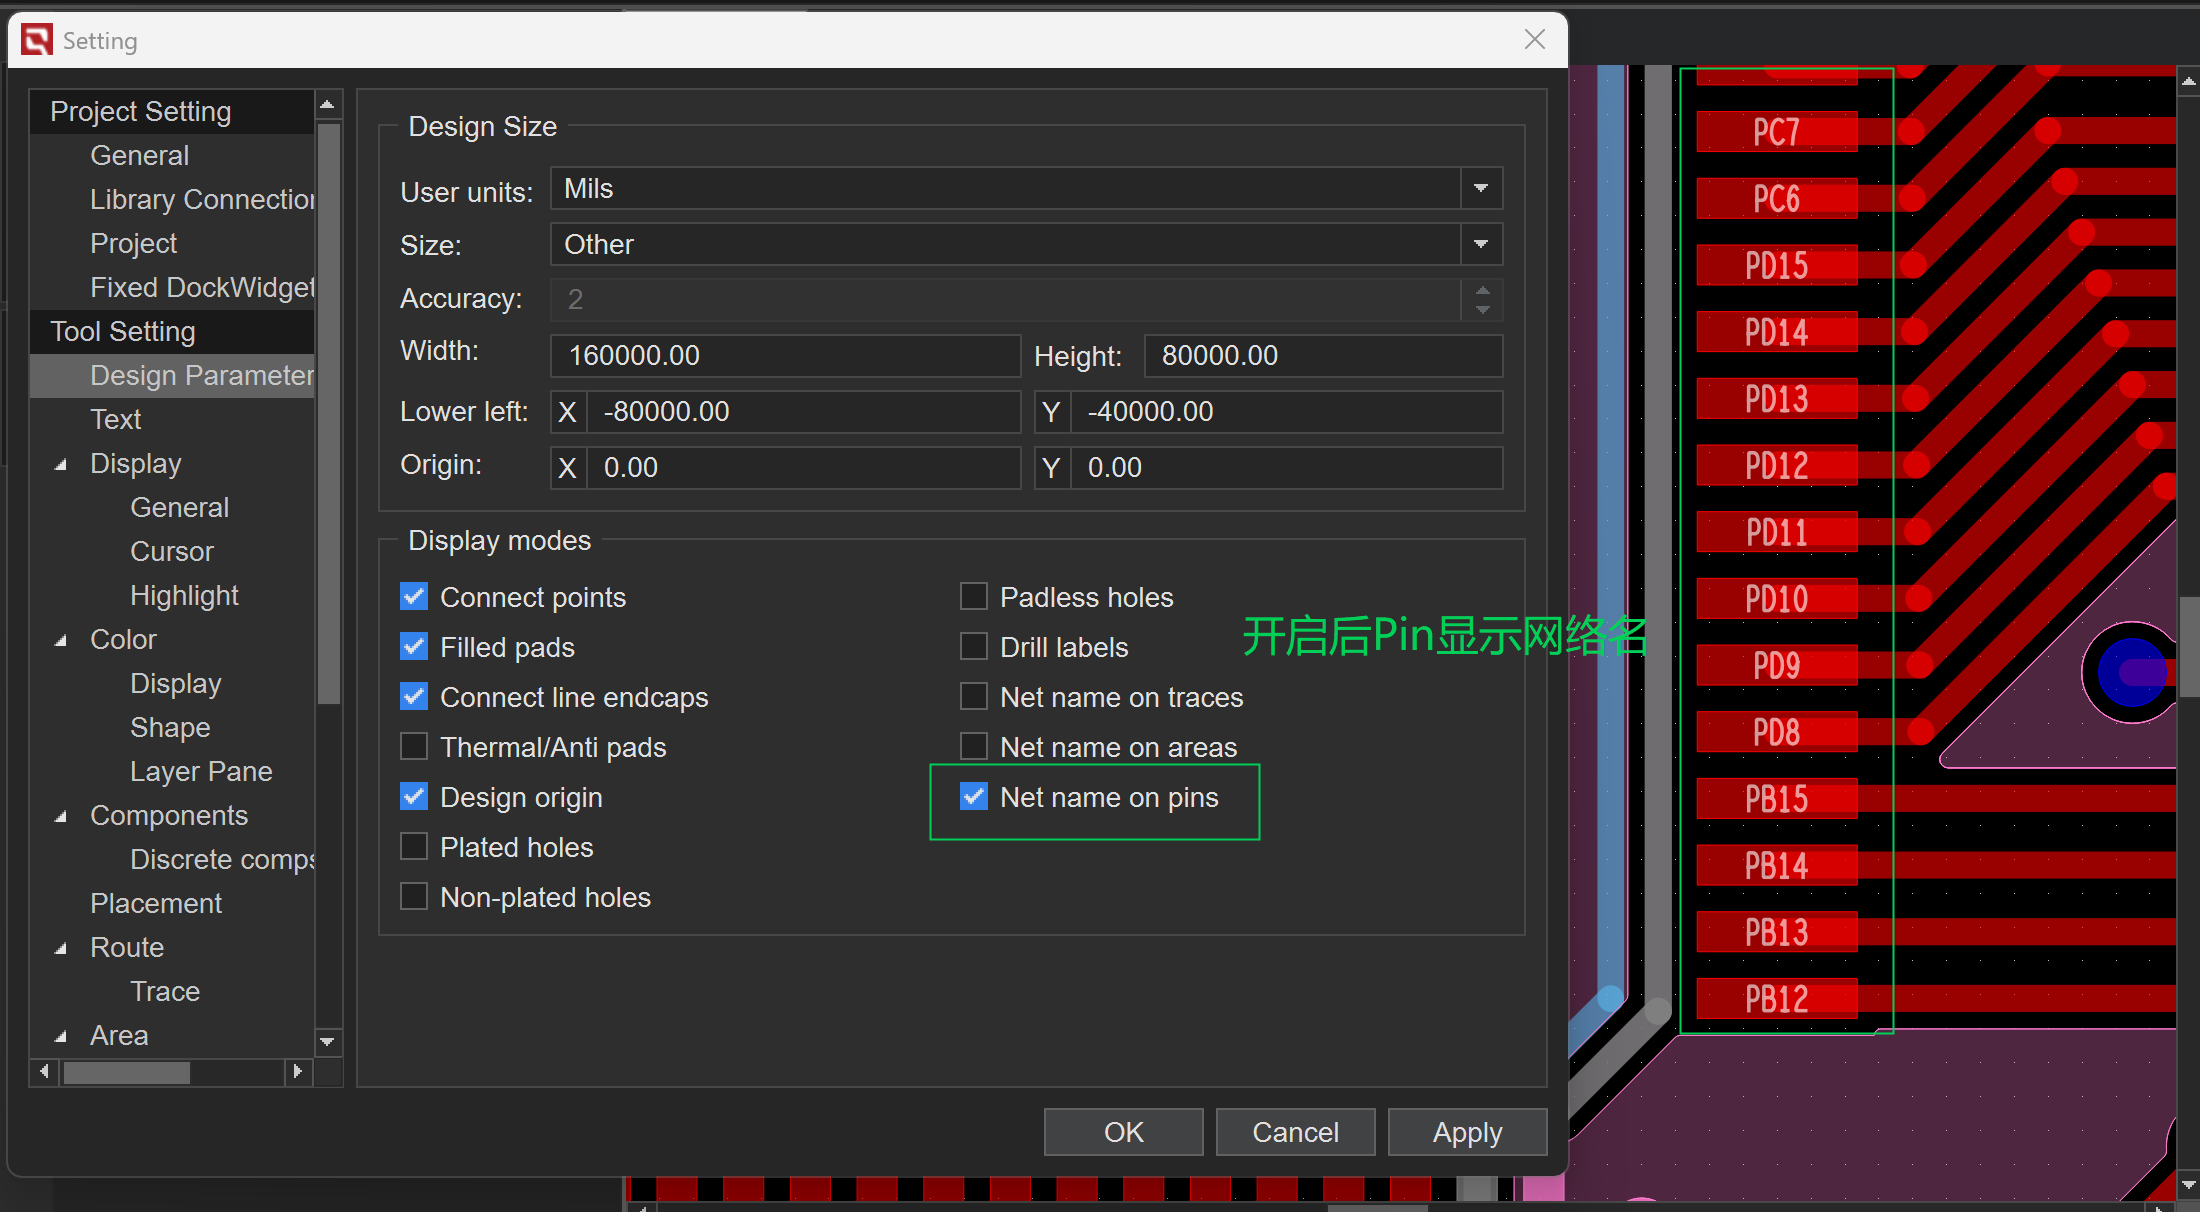
Task: Open the User units dropdown
Action: point(1481,188)
